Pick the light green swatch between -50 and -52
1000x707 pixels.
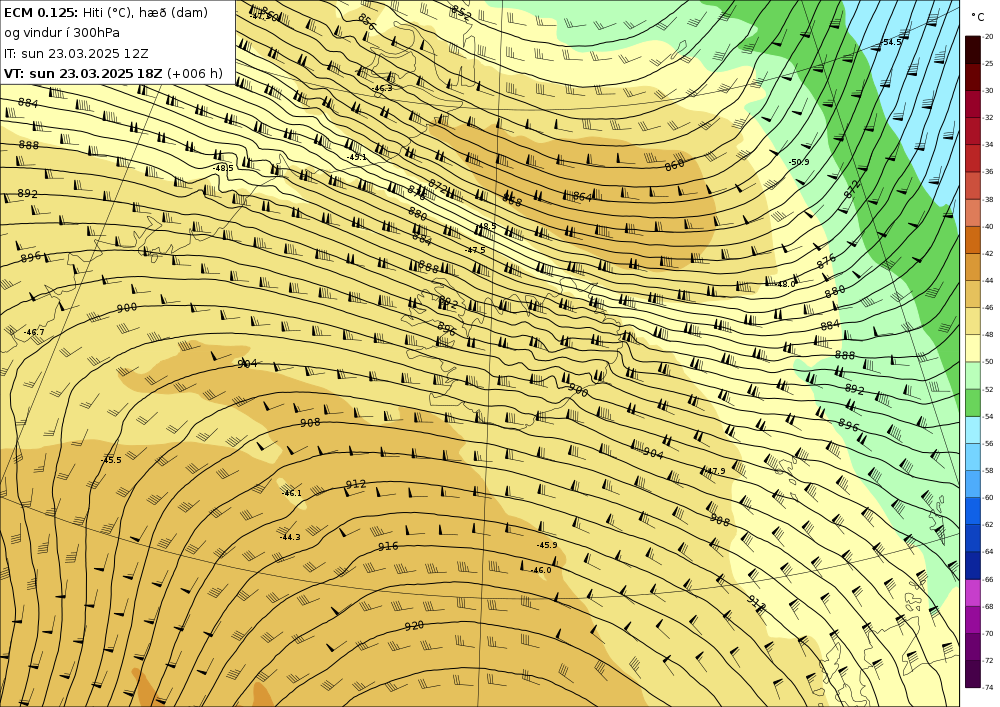pos(973,375)
